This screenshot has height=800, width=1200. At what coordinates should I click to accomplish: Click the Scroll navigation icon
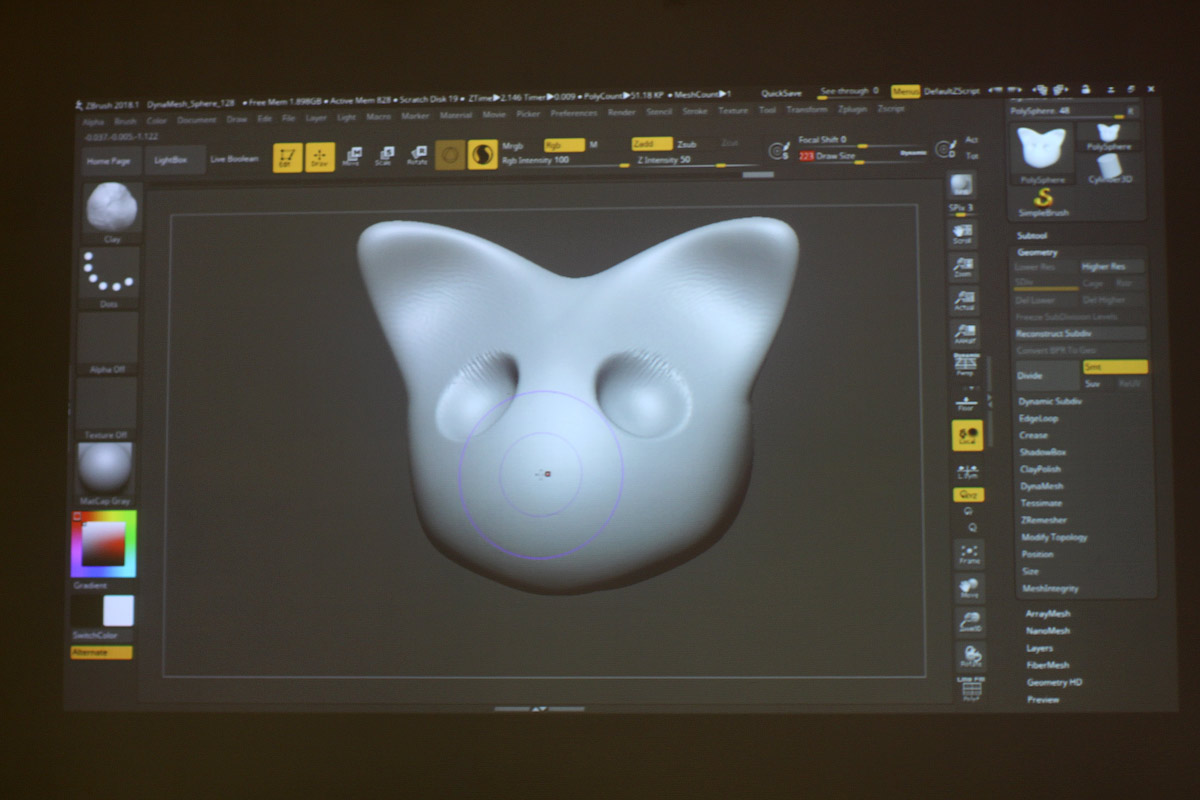(x=963, y=235)
